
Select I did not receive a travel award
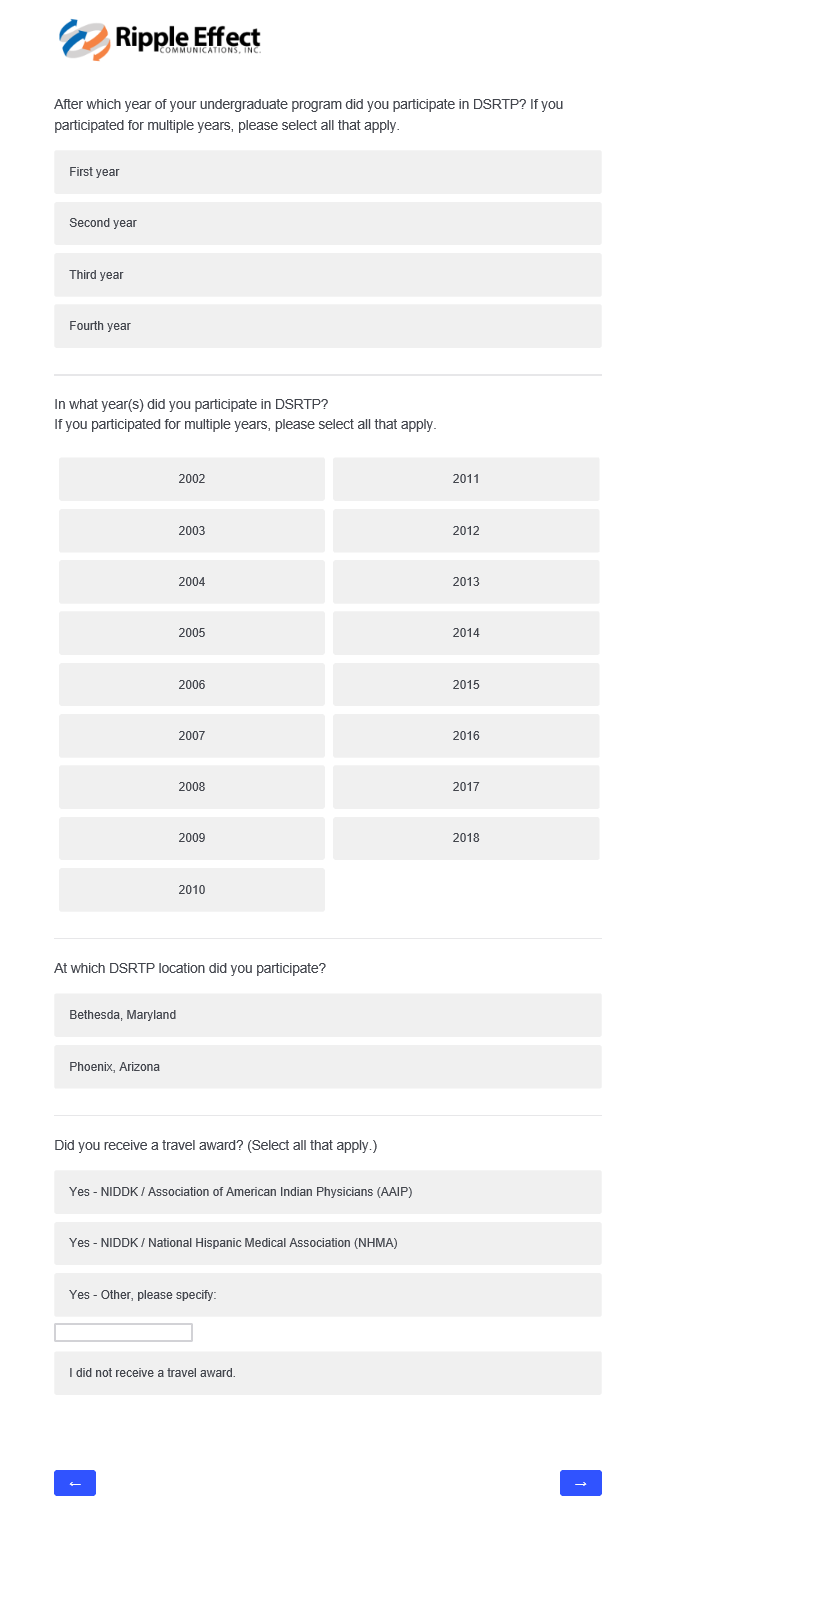[x=328, y=1373]
